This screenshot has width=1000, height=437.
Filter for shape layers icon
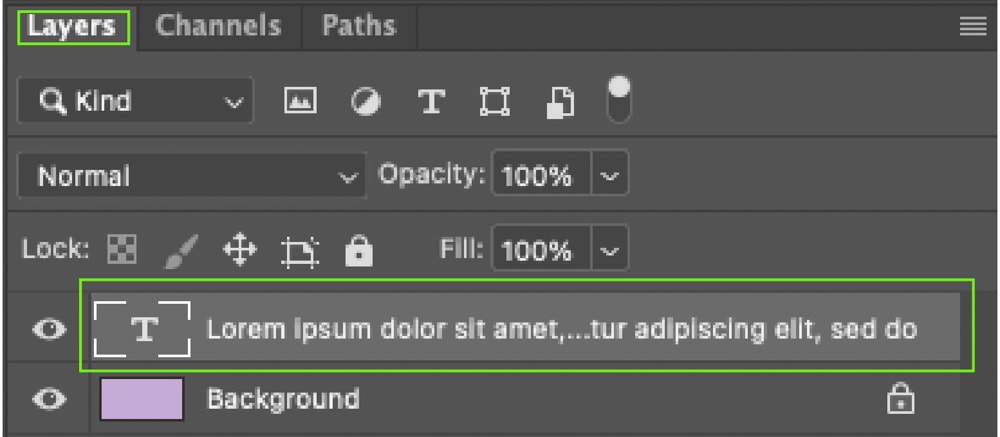(495, 101)
